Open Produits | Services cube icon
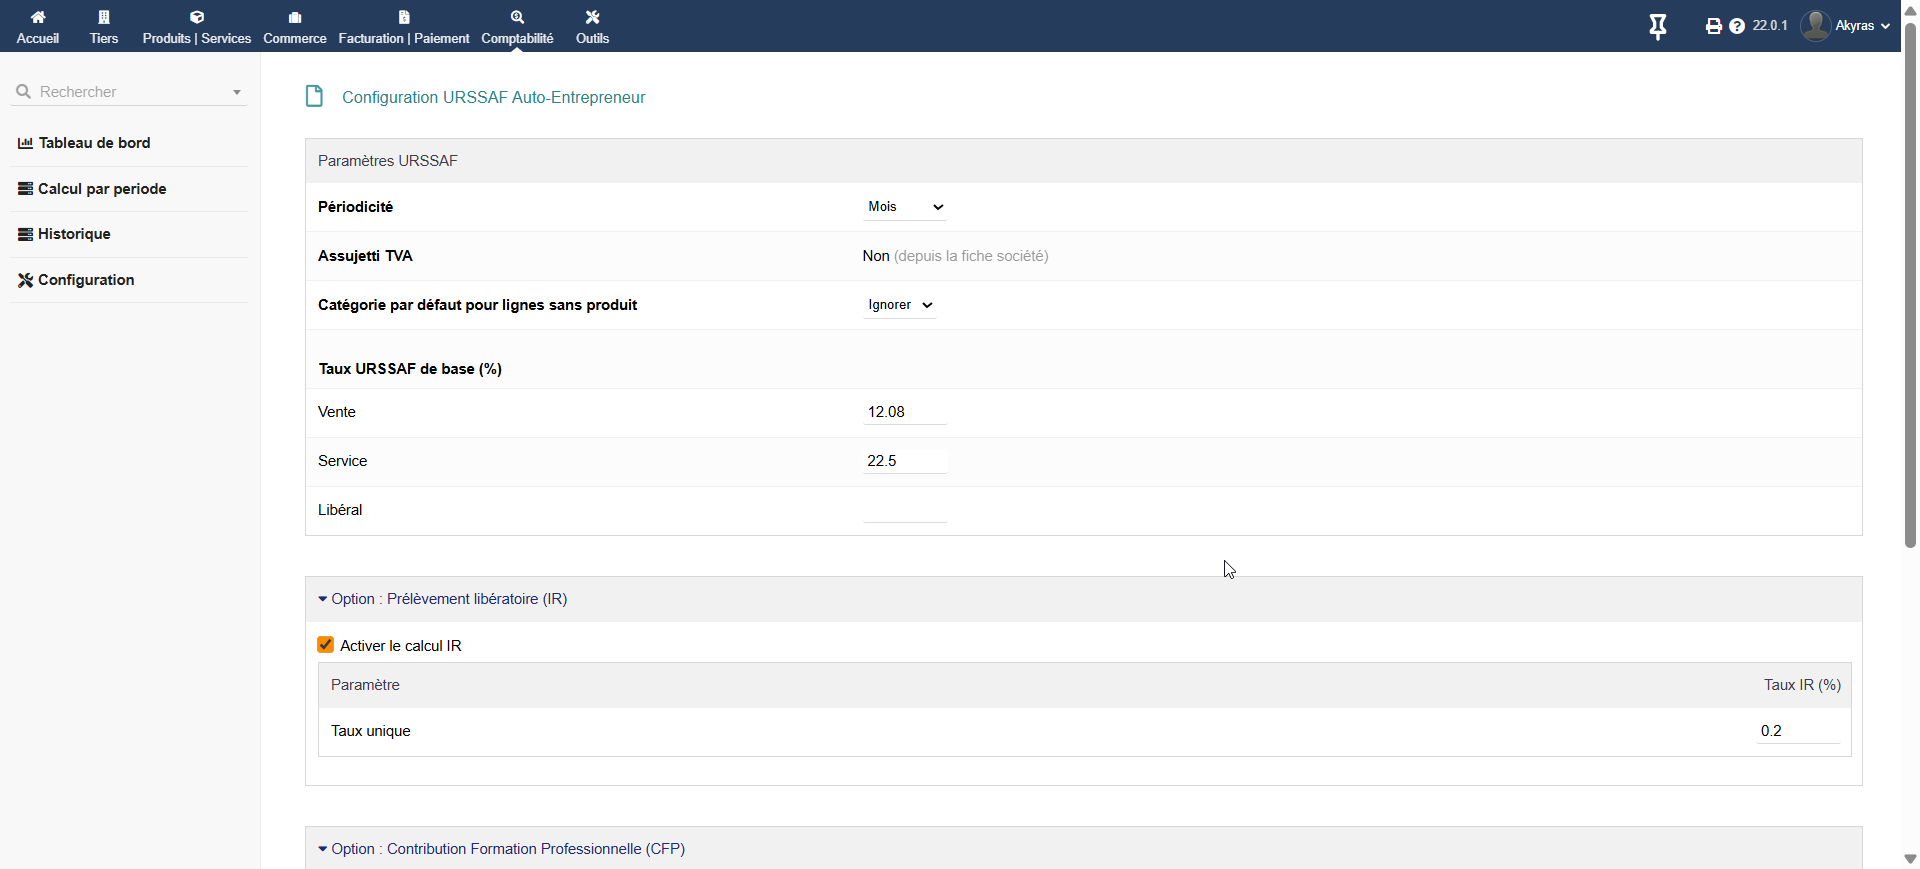1920x869 pixels. click(197, 17)
